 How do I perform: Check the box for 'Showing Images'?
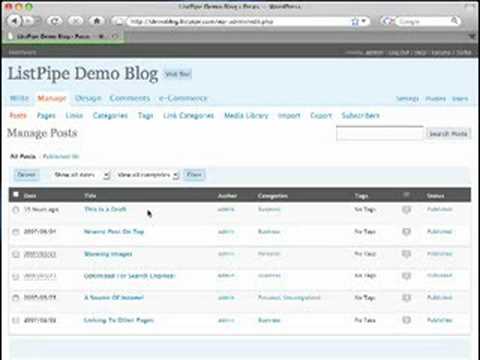click(x=16, y=254)
